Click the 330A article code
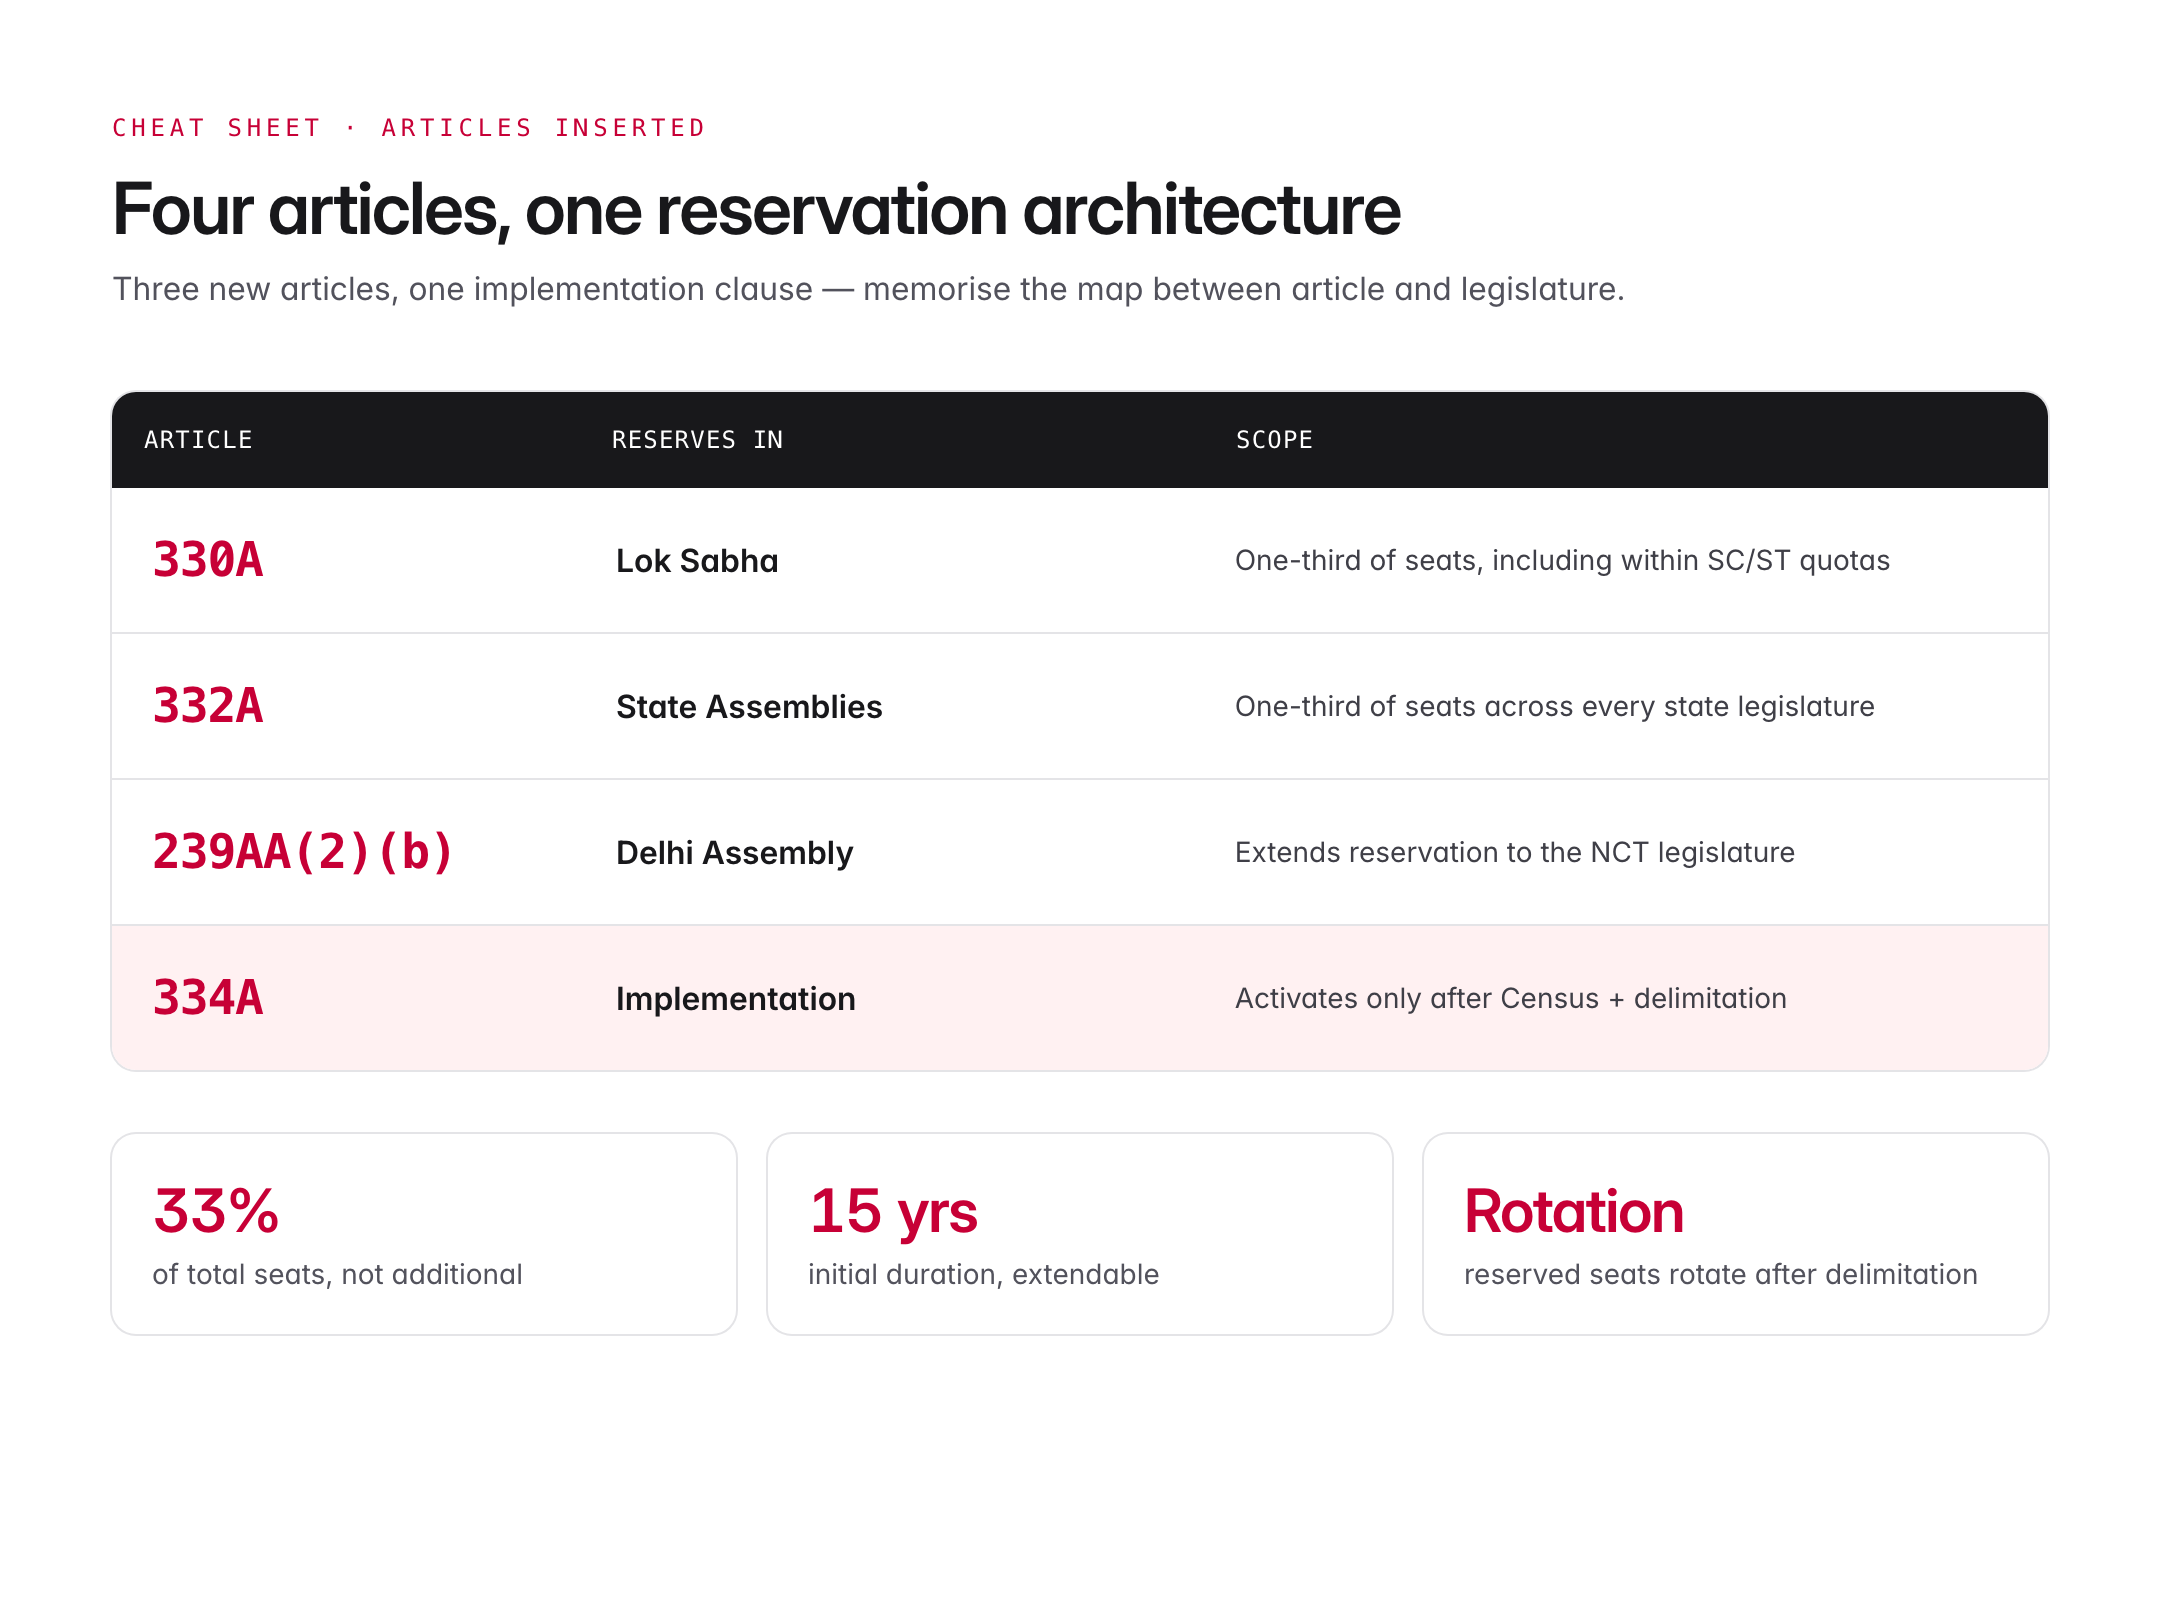The width and height of the screenshot is (2160, 1600). point(208,560)
